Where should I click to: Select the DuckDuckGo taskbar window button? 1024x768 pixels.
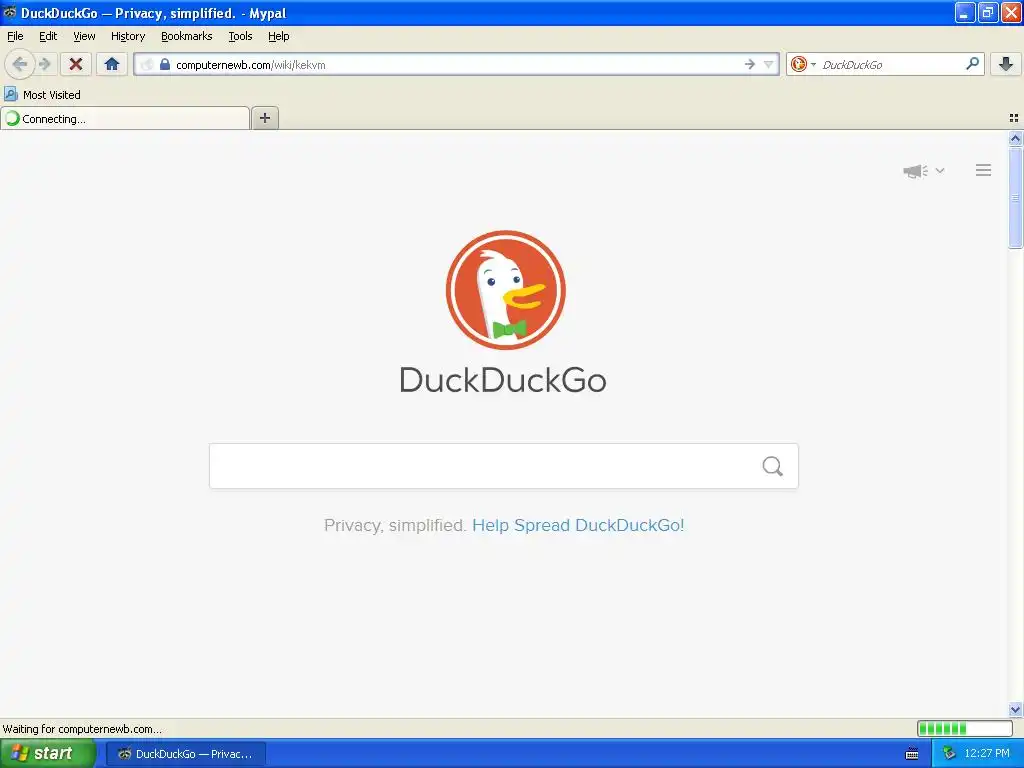[x=185, y=754]
